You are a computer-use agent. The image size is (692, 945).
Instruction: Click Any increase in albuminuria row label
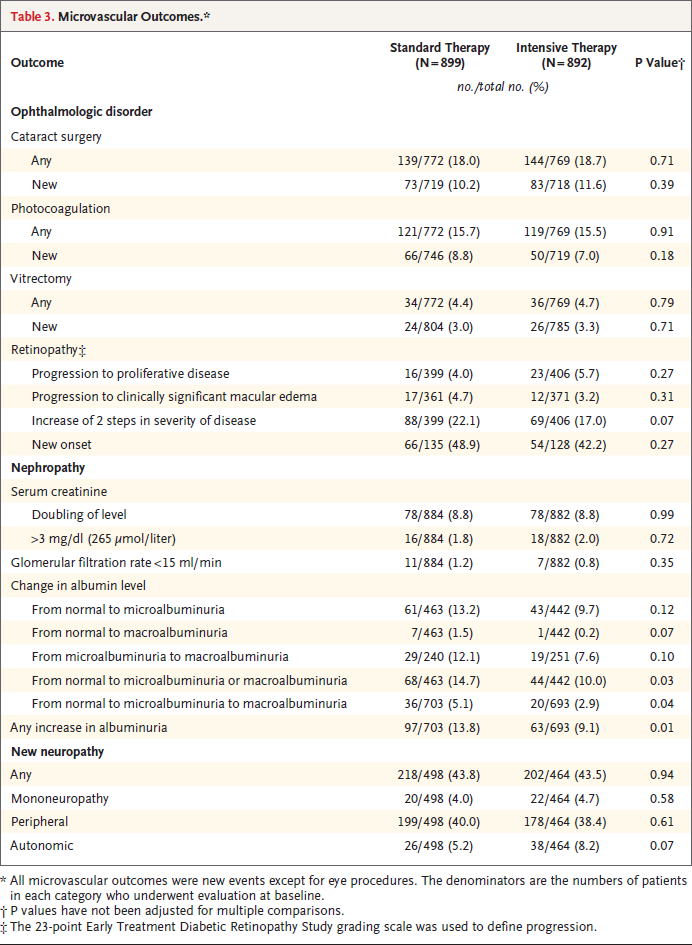[x=89, y=727]
